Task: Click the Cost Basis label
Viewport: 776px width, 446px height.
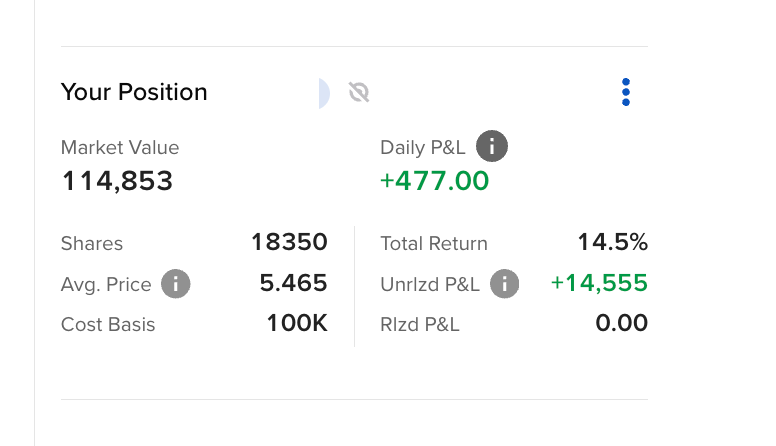Action: pyautogui.click(x=108, y=325)
